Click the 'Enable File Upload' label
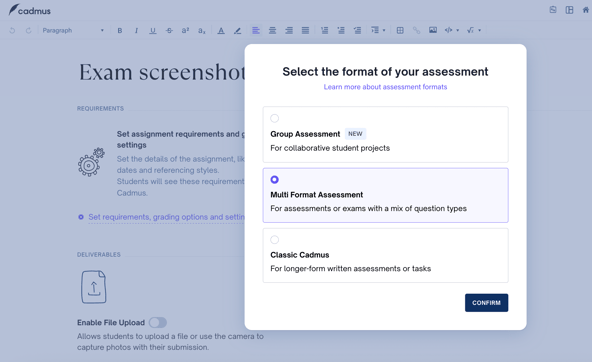The height and width of the screenshot is (362, 592). point(111,323)
